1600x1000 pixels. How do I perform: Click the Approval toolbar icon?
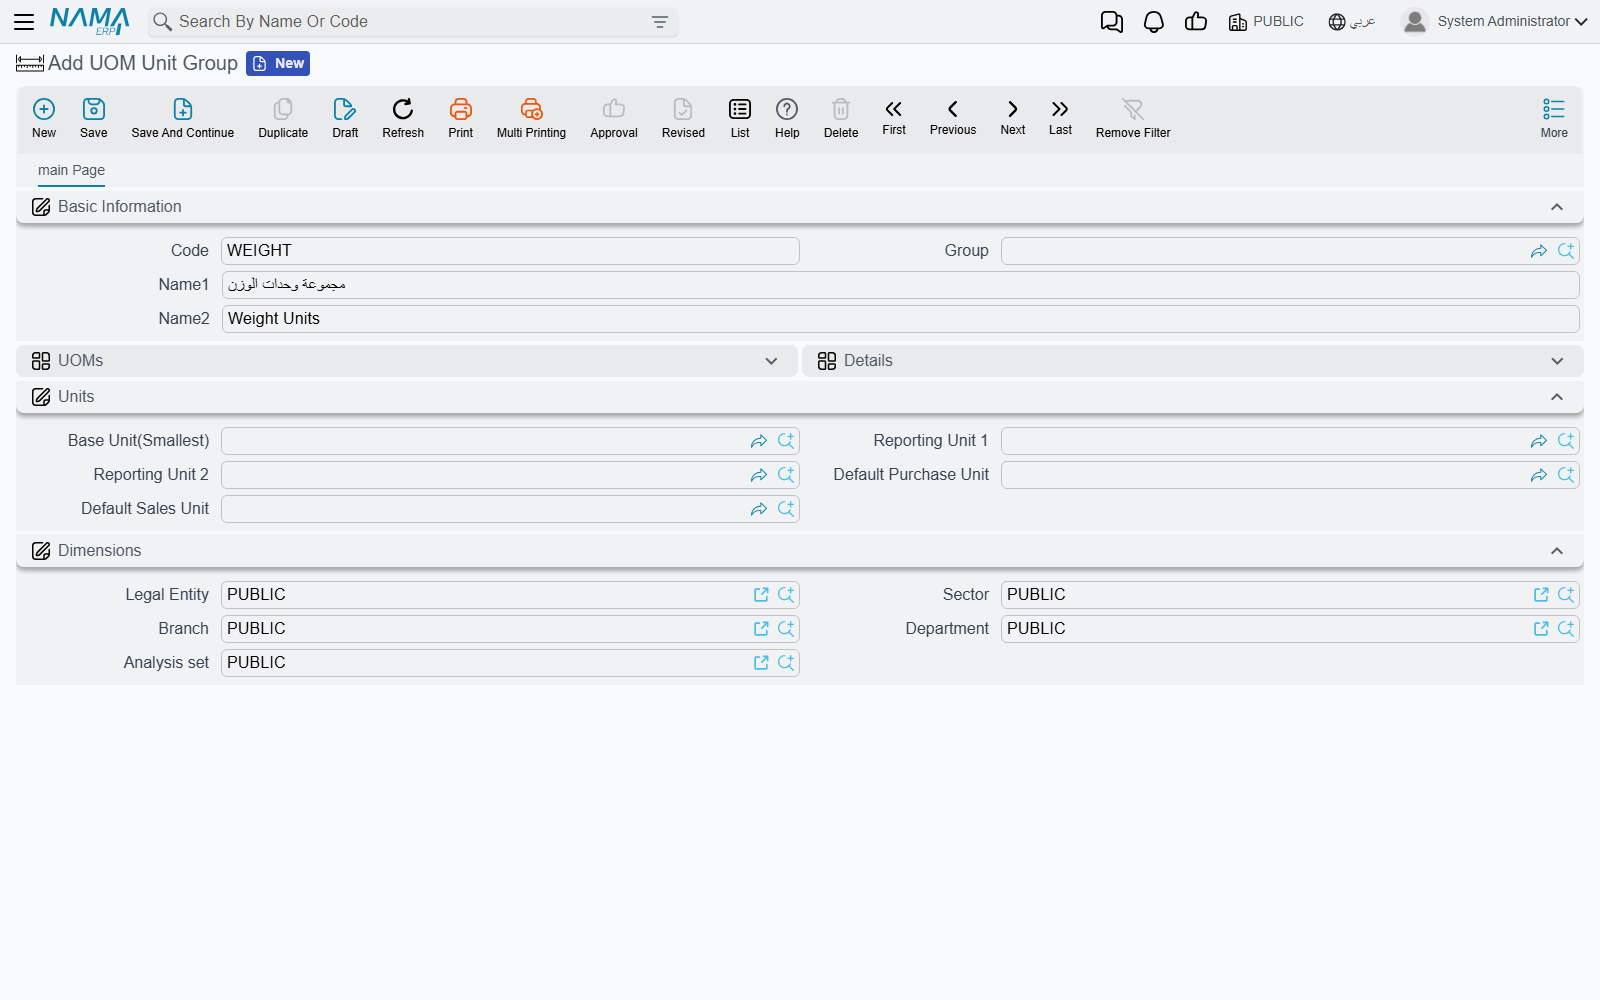[x=614, y=118]
